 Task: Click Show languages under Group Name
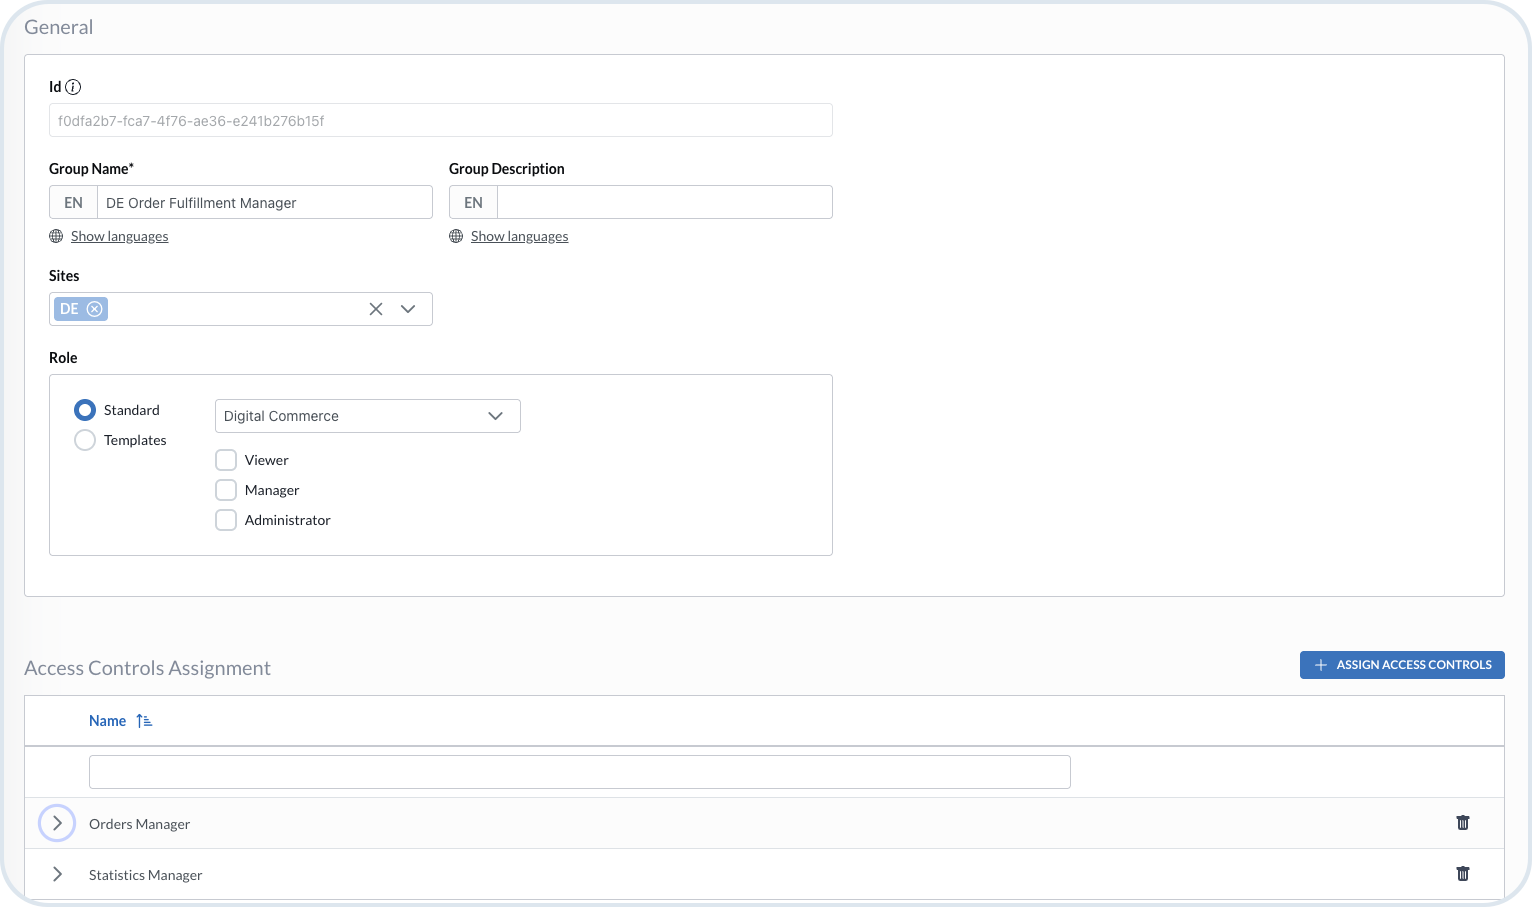click(x=119, y=236)
